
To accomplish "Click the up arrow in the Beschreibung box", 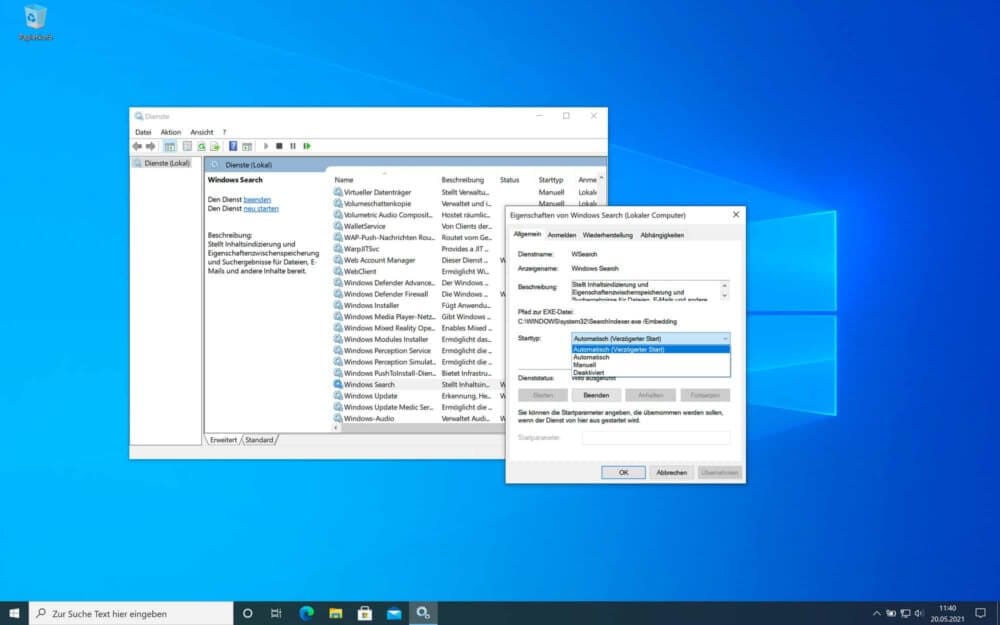I will click(x=724, y=284).
